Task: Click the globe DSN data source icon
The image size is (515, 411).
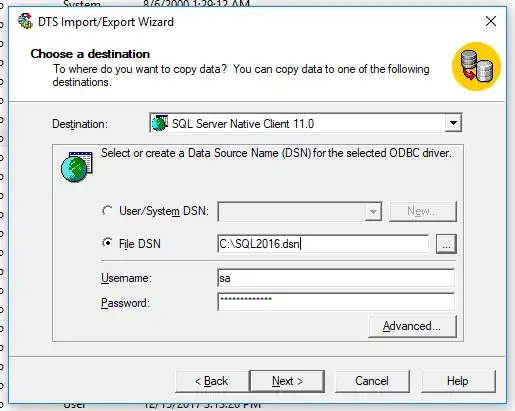Action: [77, 167]
